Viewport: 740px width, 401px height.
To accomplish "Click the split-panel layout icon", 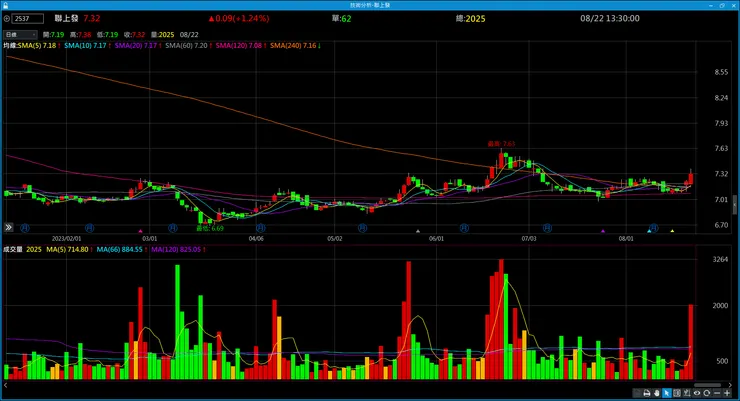I will click(x=677, y=393).
